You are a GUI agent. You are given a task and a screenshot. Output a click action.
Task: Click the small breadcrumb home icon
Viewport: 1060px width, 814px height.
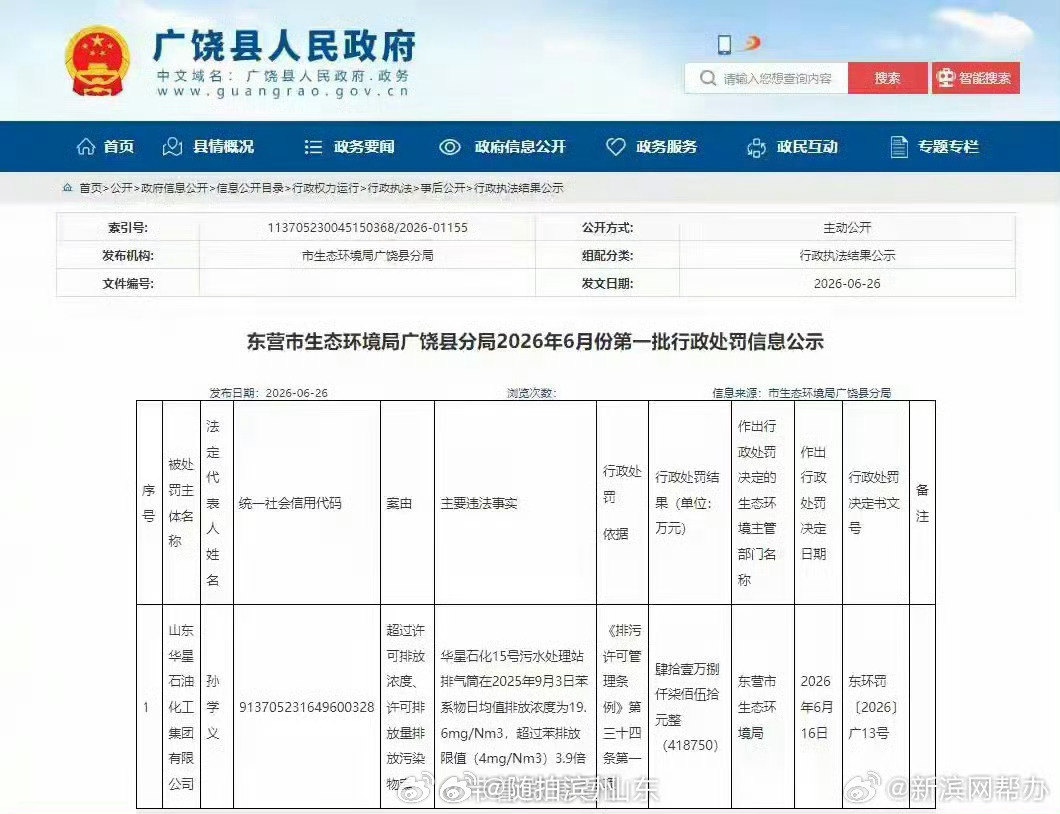pyautogui.click(x=68, y=188)
